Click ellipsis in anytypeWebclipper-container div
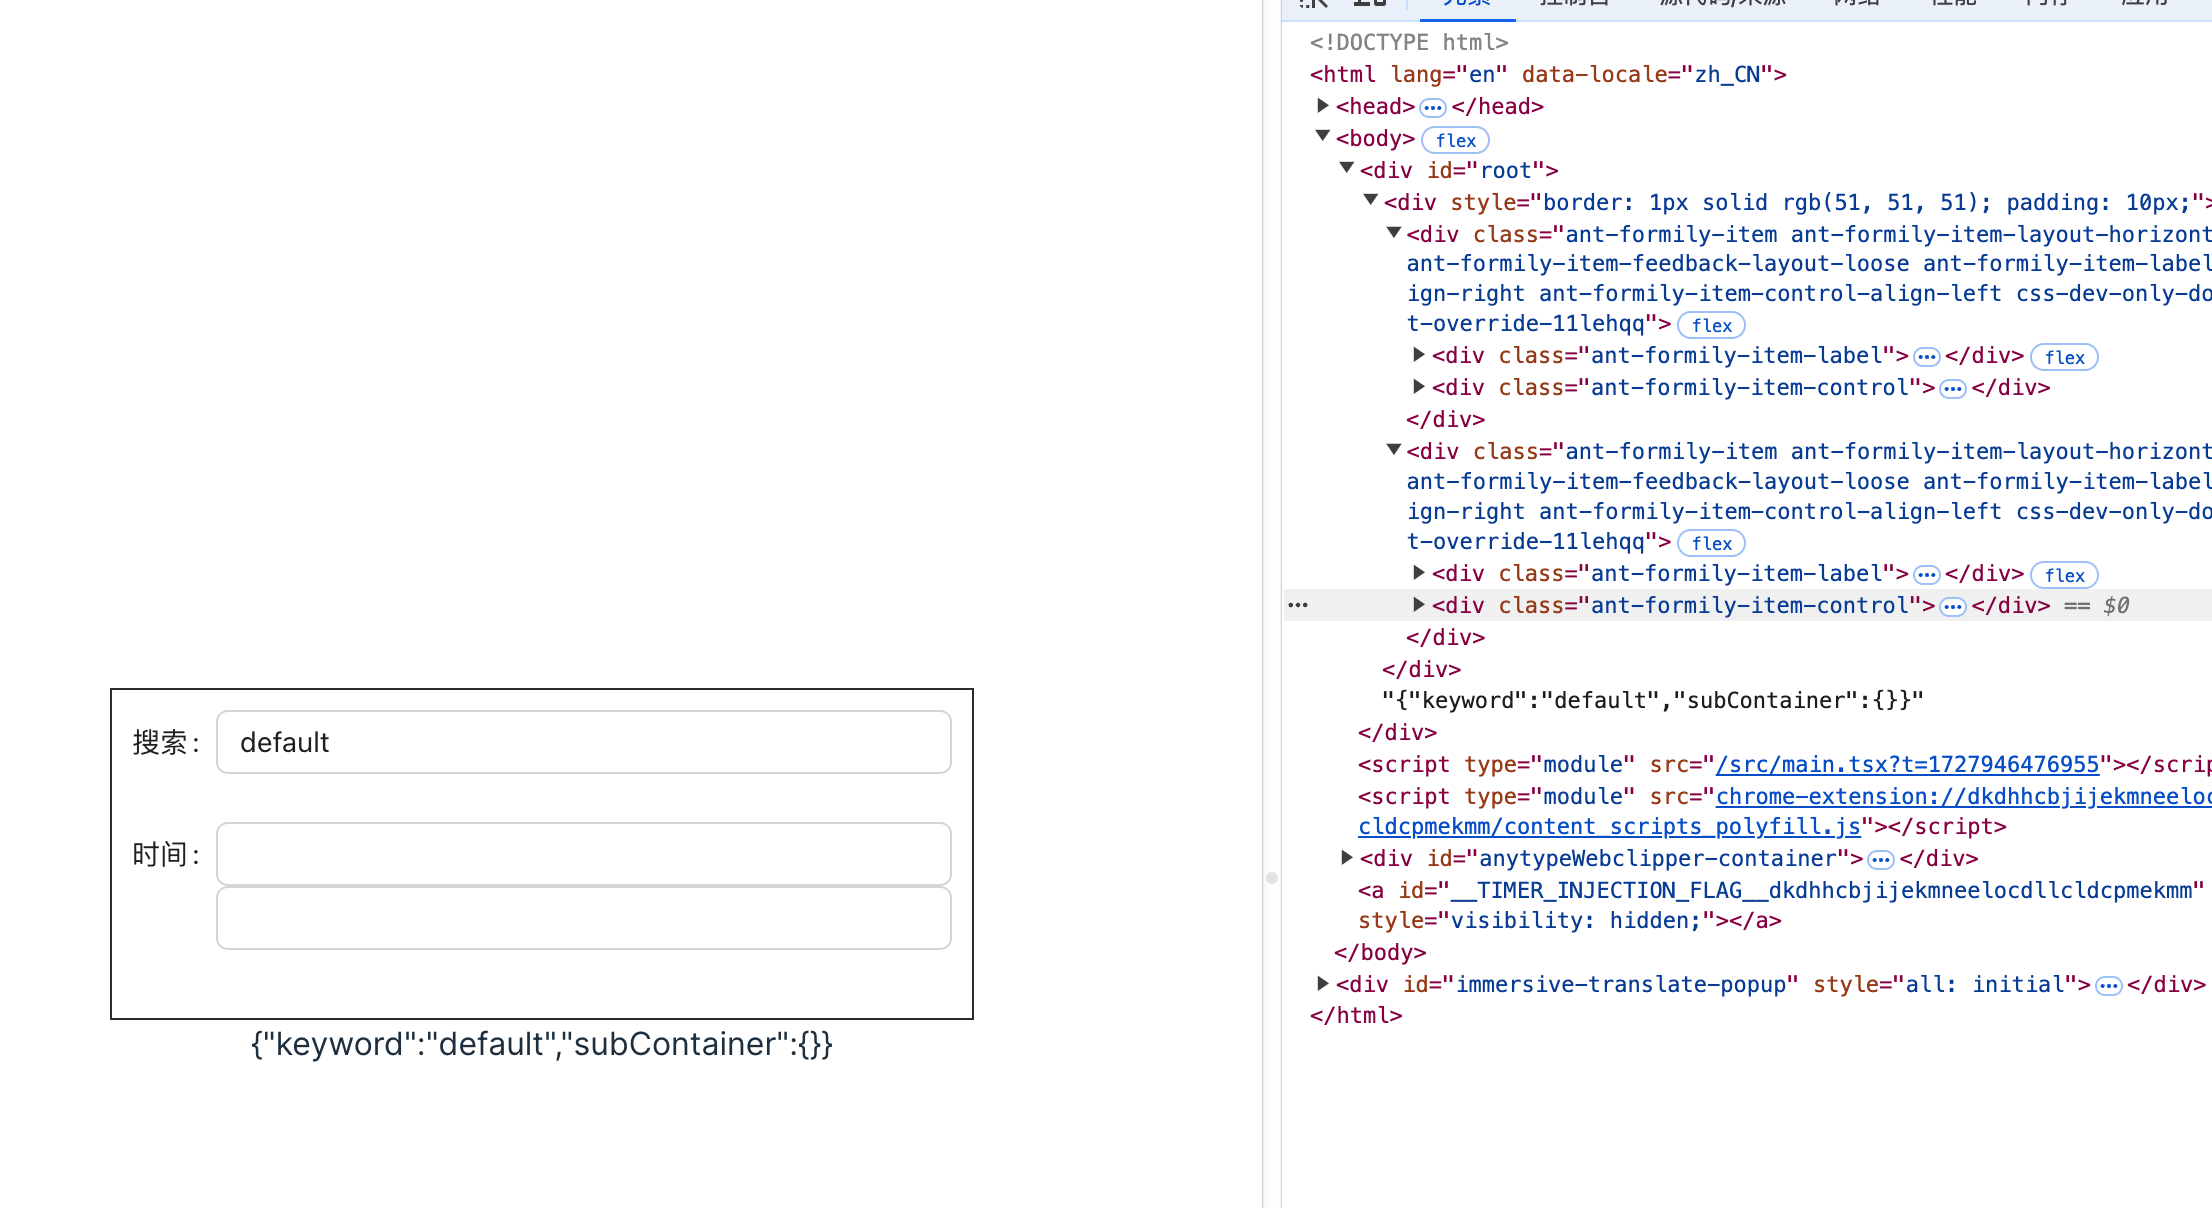This screenshot has width=2212, height=1208. 1880,860
